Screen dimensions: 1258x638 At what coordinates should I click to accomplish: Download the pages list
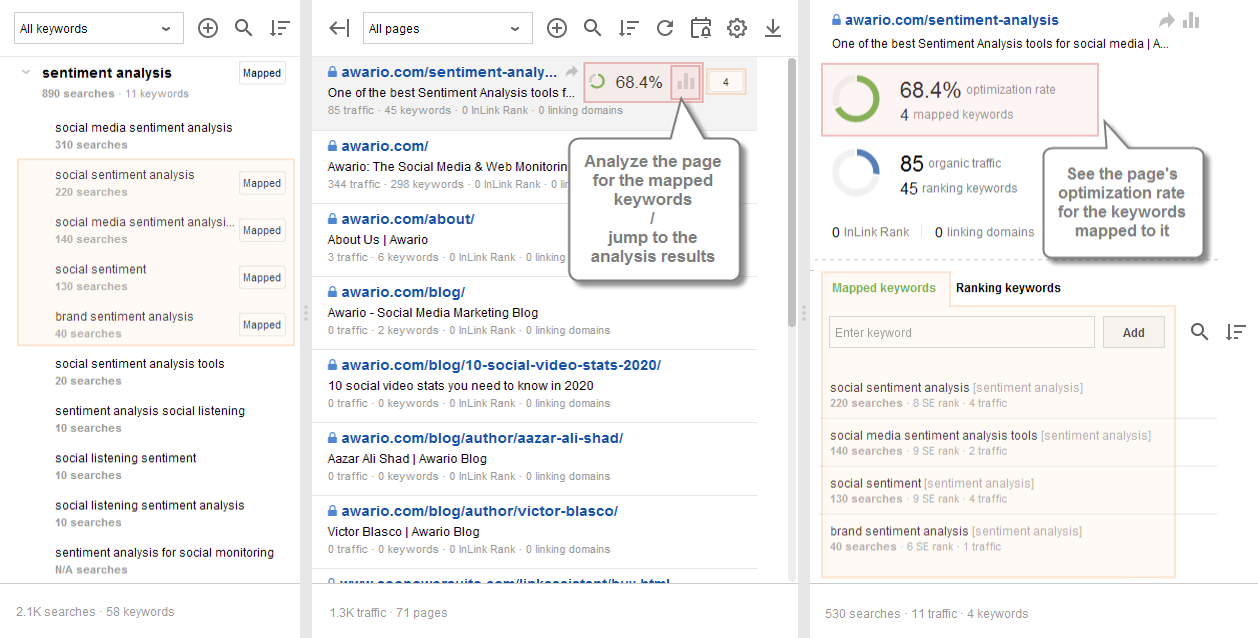pos(773,28)
